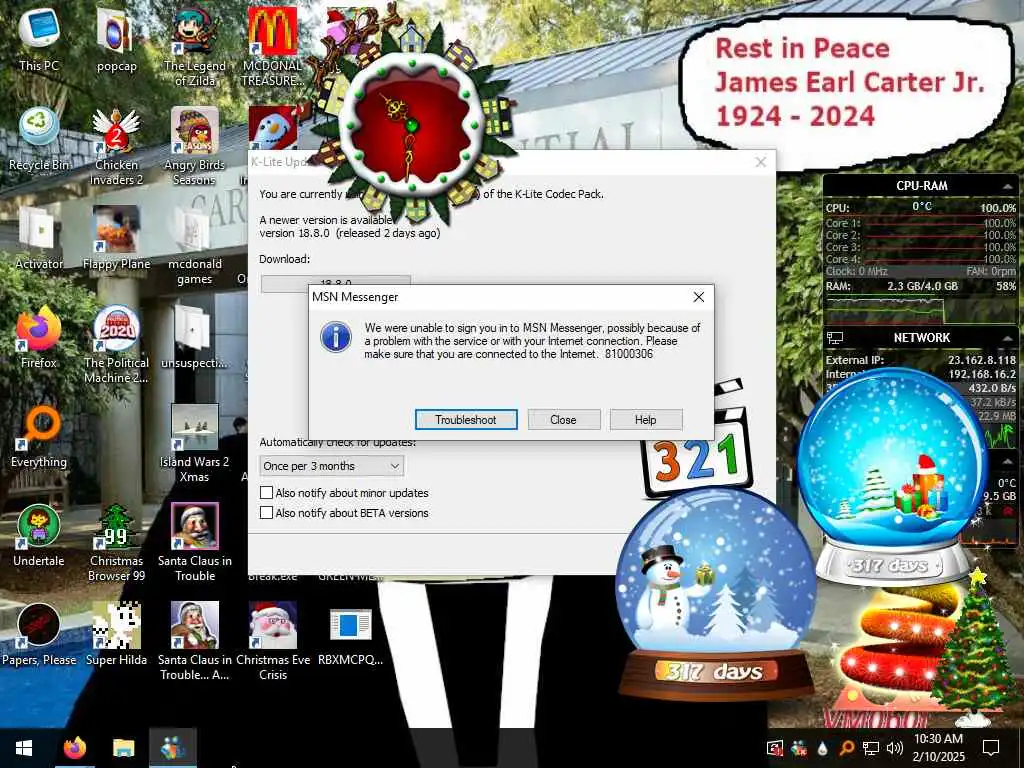1024x768 pixels.
Task: Launch The Political Machine 2020 shortcut
Action: point(116,345)
